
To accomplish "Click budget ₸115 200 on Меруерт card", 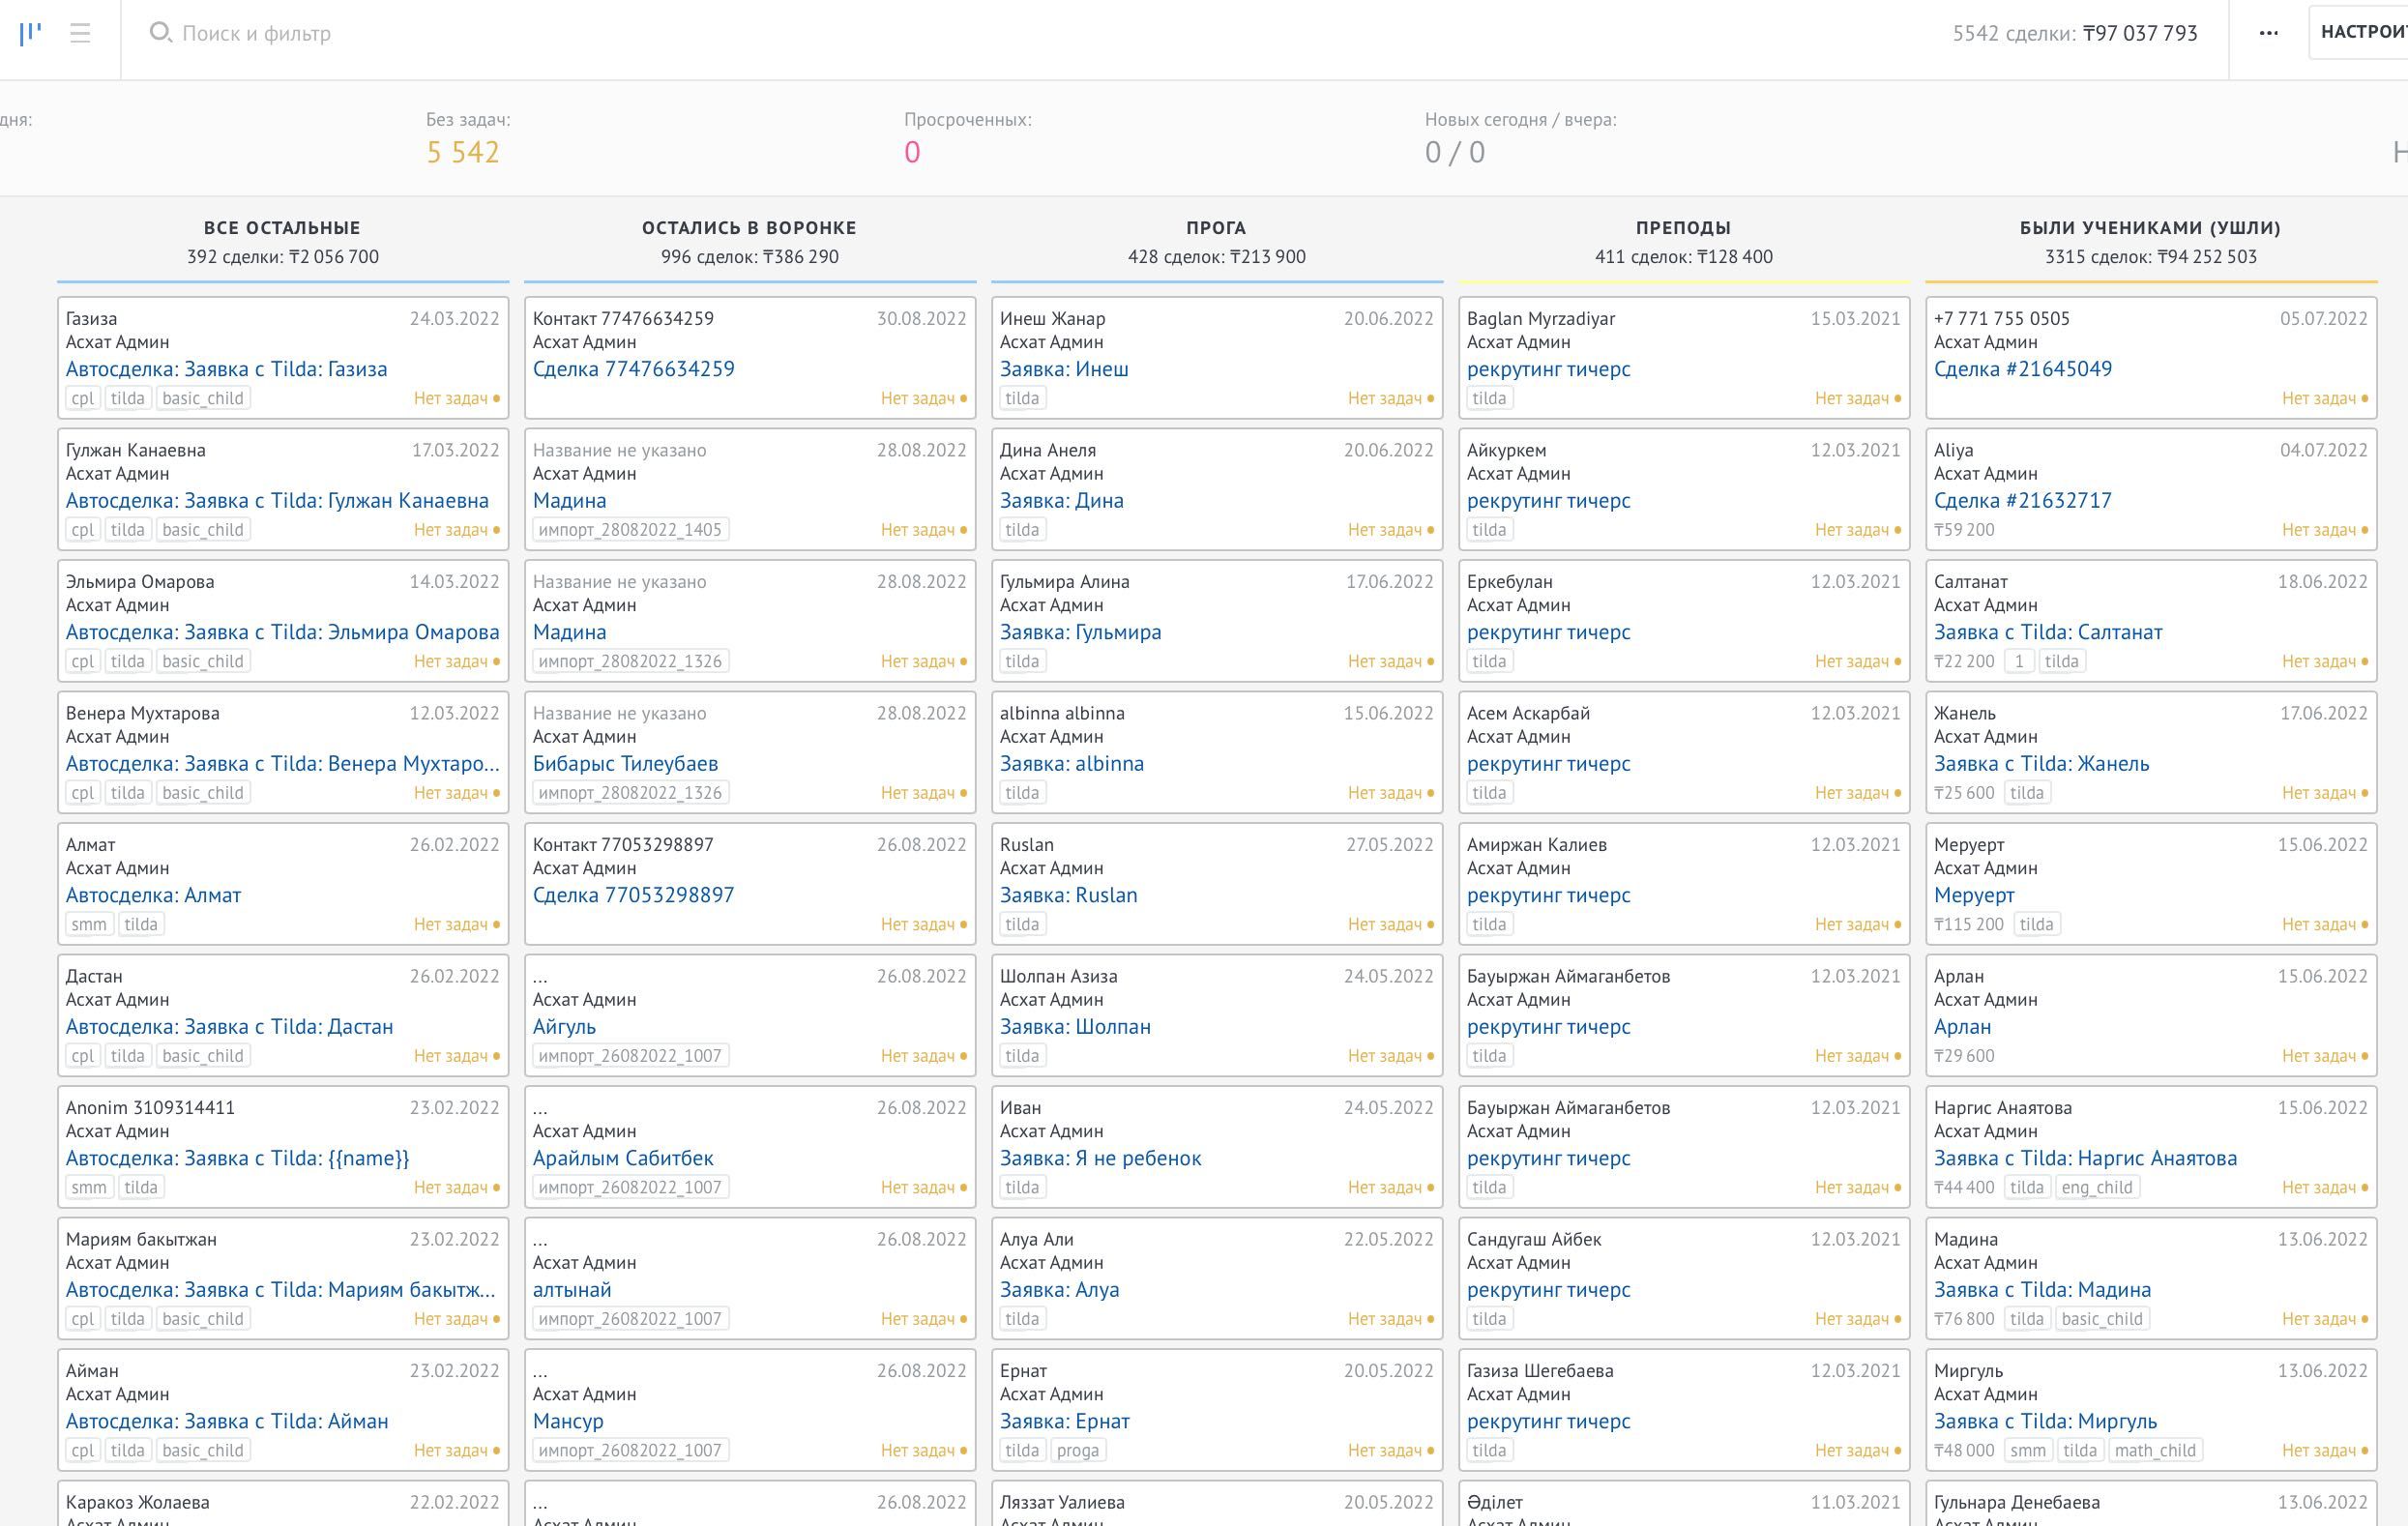I will click(1969, 924).
